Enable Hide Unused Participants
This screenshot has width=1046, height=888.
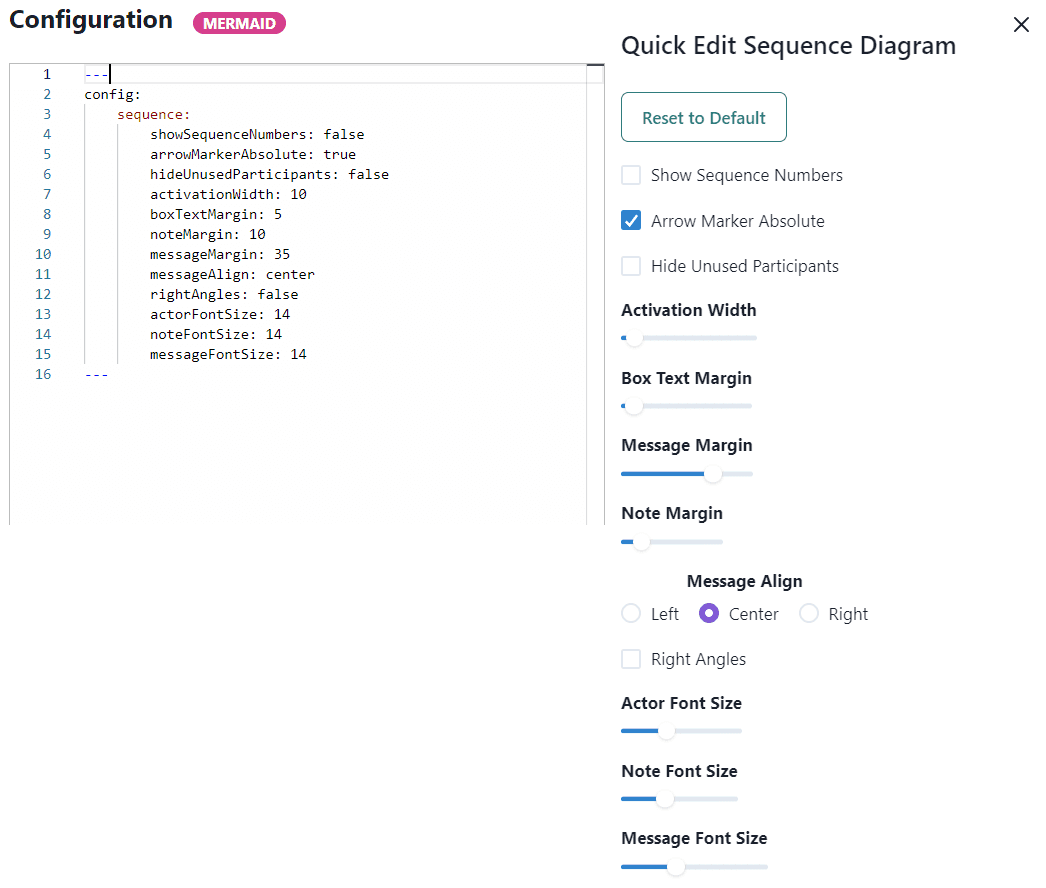[x=630, y=266]
